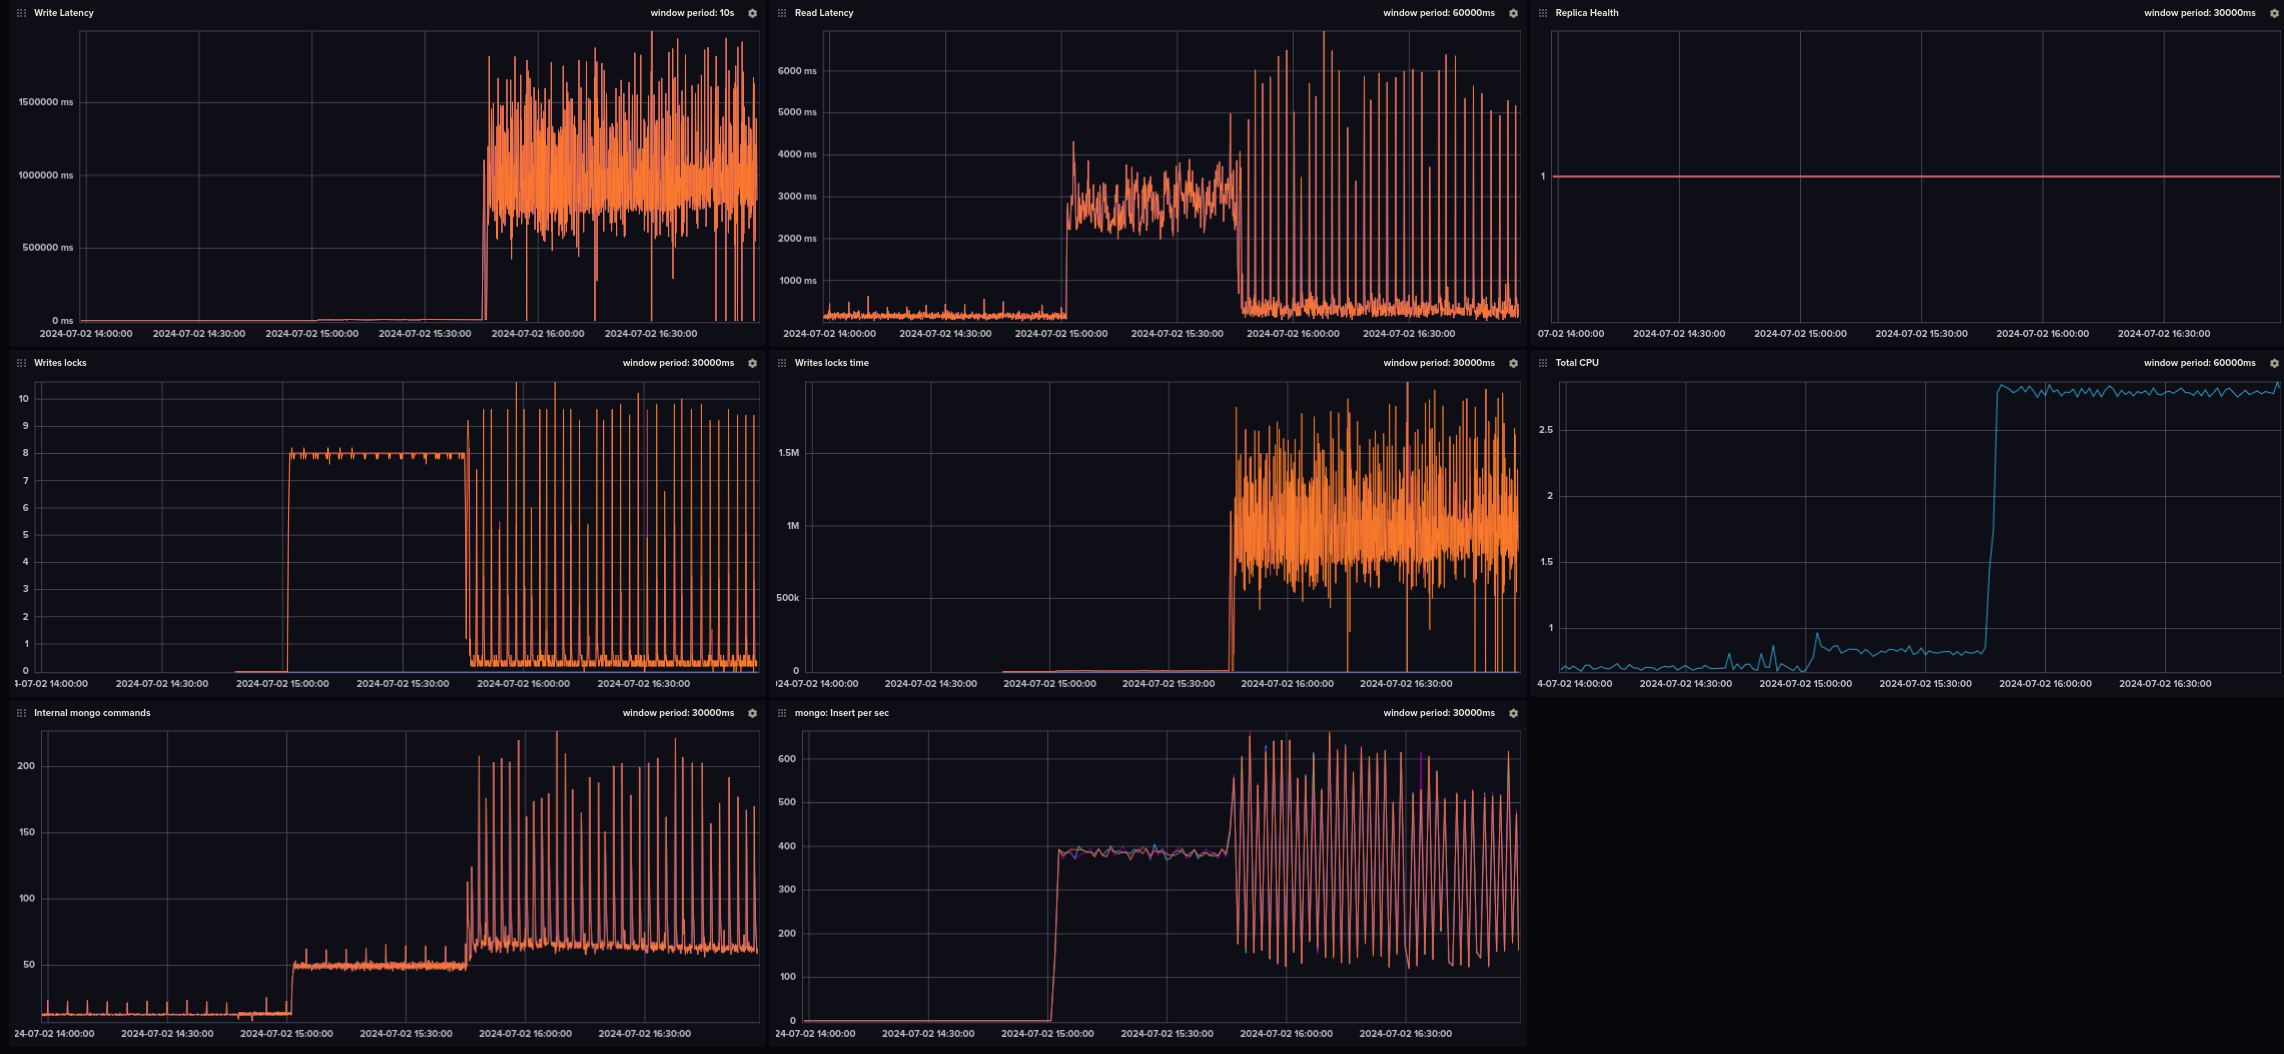Click Write Latency window period 10s label

(x=692, y=13)
